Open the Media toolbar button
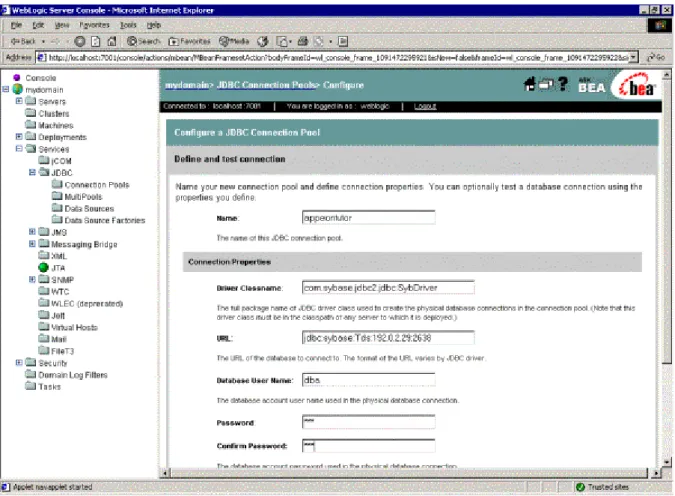This screenshot has width=675, height=496. [234, 41]
